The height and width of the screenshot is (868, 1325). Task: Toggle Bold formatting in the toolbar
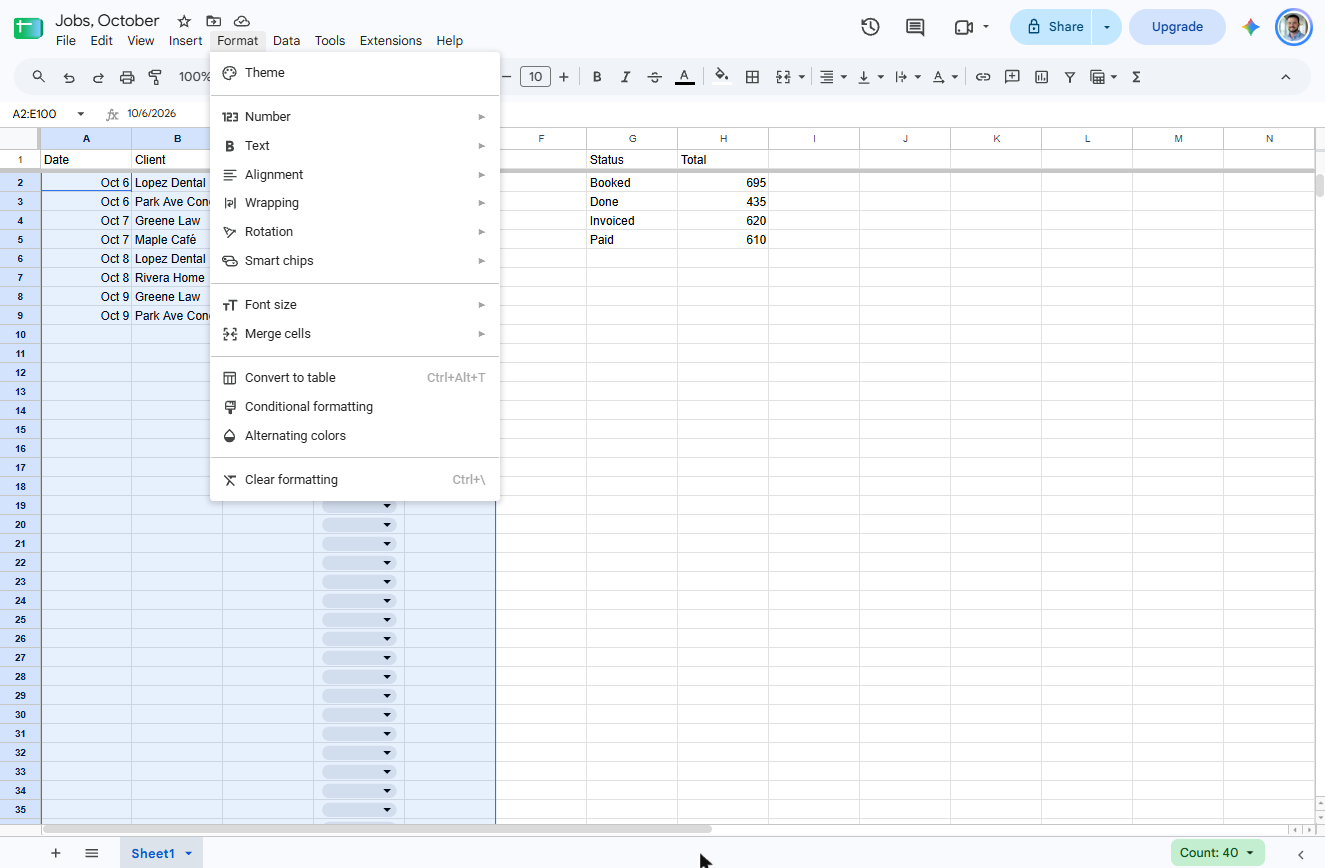tap(597, 77)
